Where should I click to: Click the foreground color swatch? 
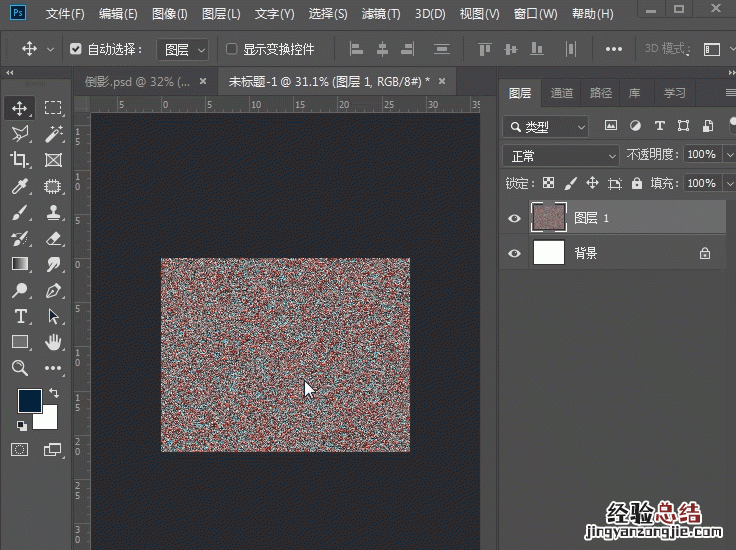tap(30, 401)
